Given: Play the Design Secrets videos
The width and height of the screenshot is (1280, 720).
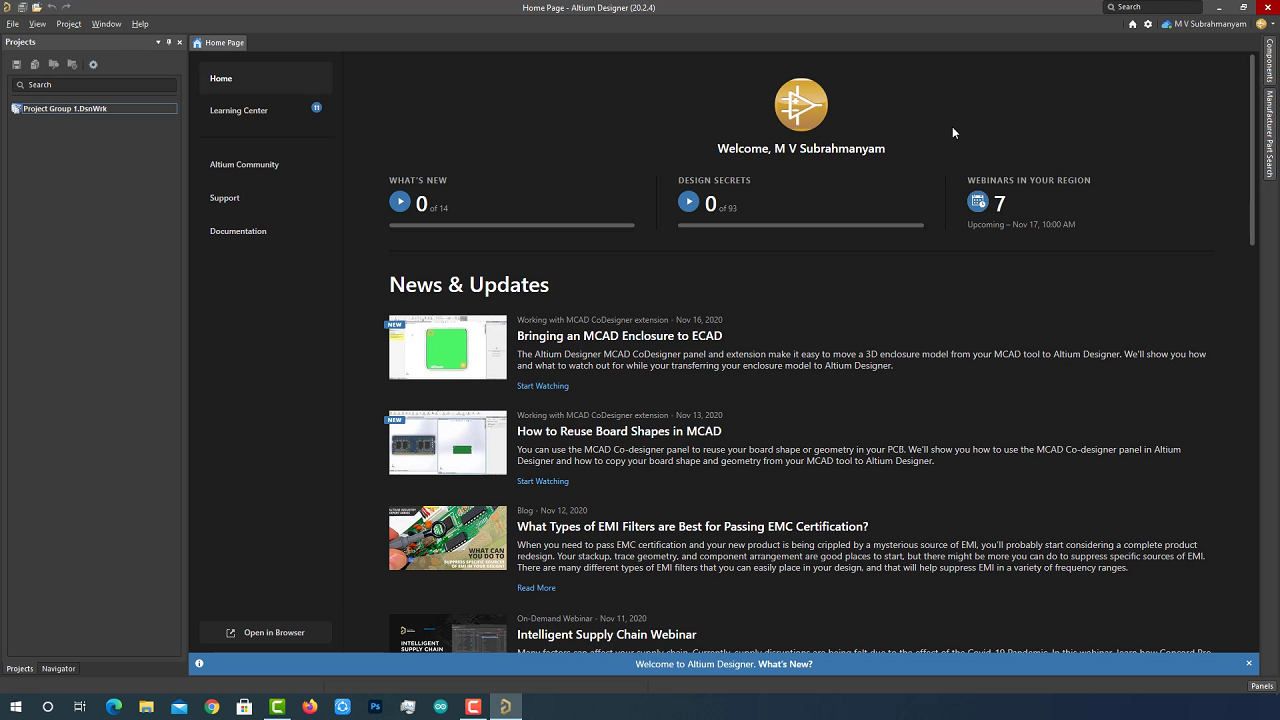Looking at the screenshot, I should [x=689, y=202].
